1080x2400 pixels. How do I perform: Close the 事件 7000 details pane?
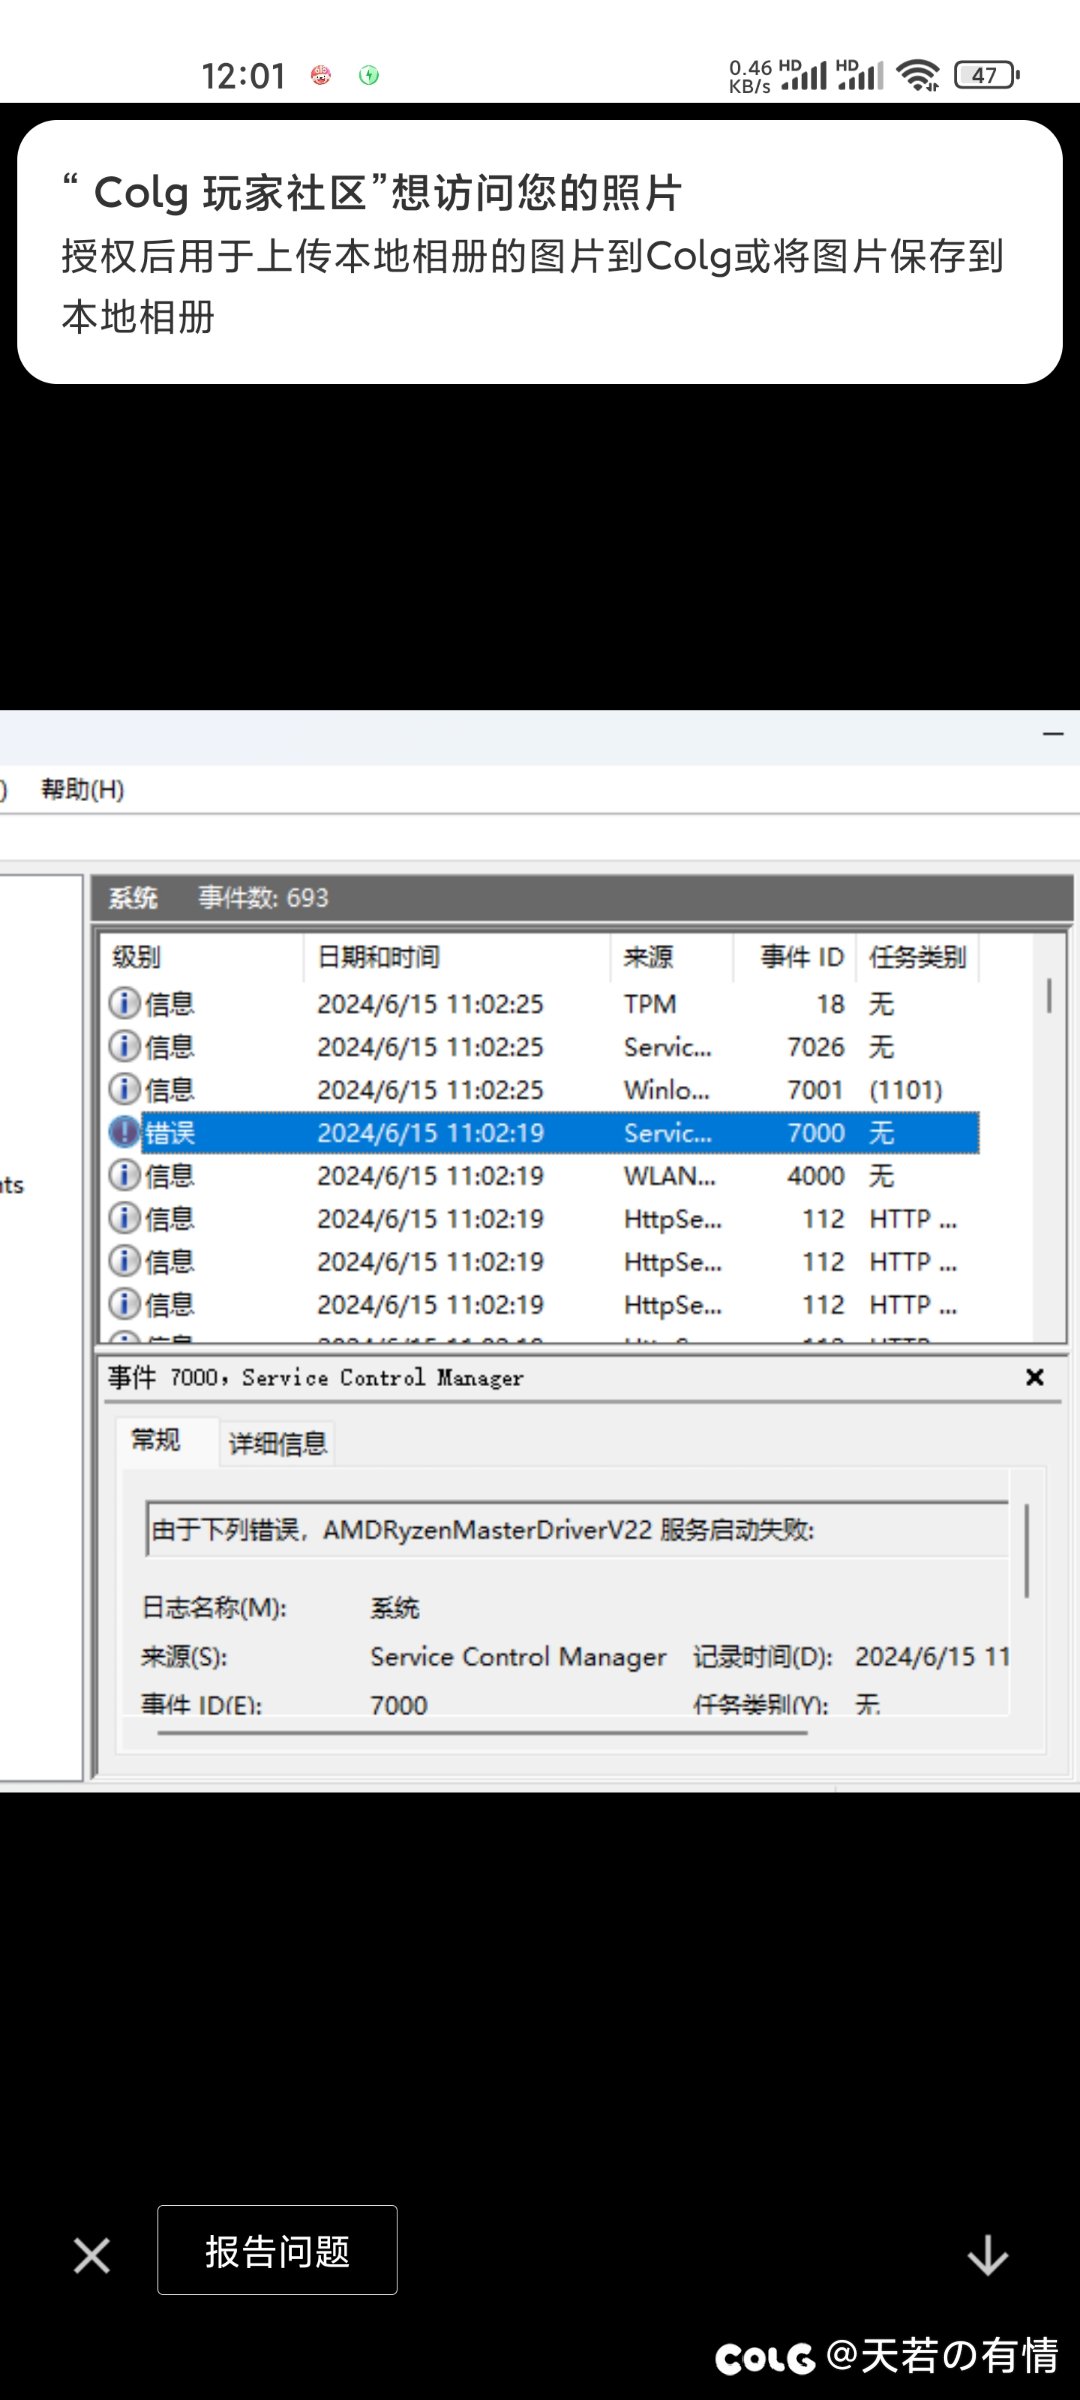click(x=1035, y=1378)
